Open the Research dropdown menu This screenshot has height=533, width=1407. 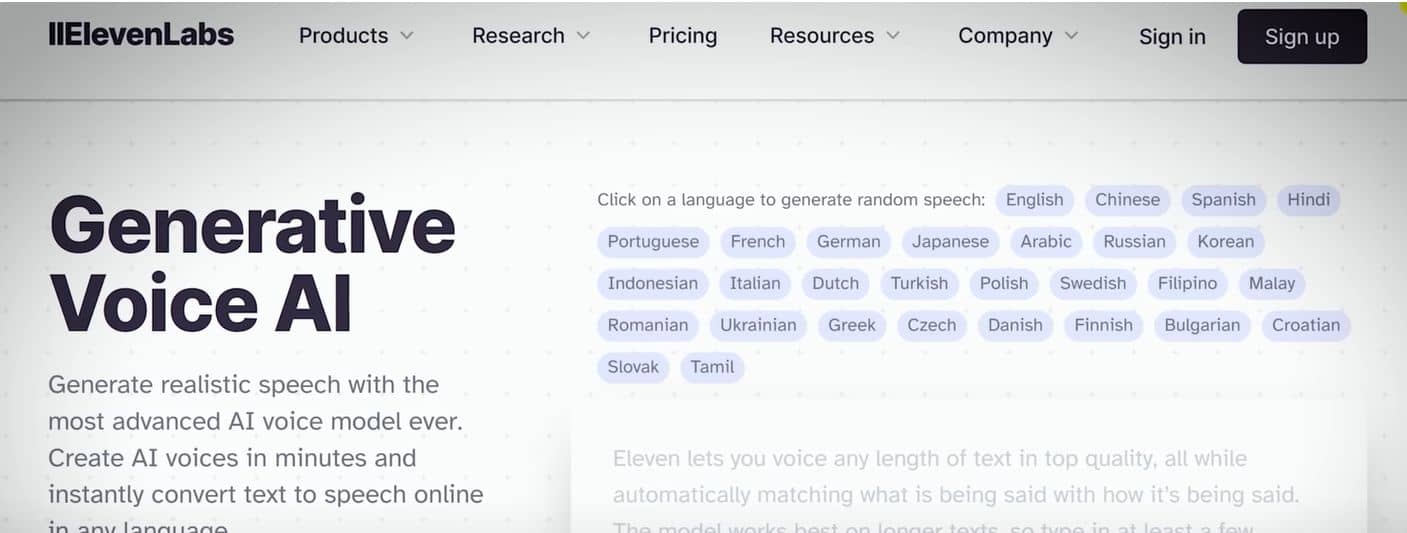click(531, 36)
